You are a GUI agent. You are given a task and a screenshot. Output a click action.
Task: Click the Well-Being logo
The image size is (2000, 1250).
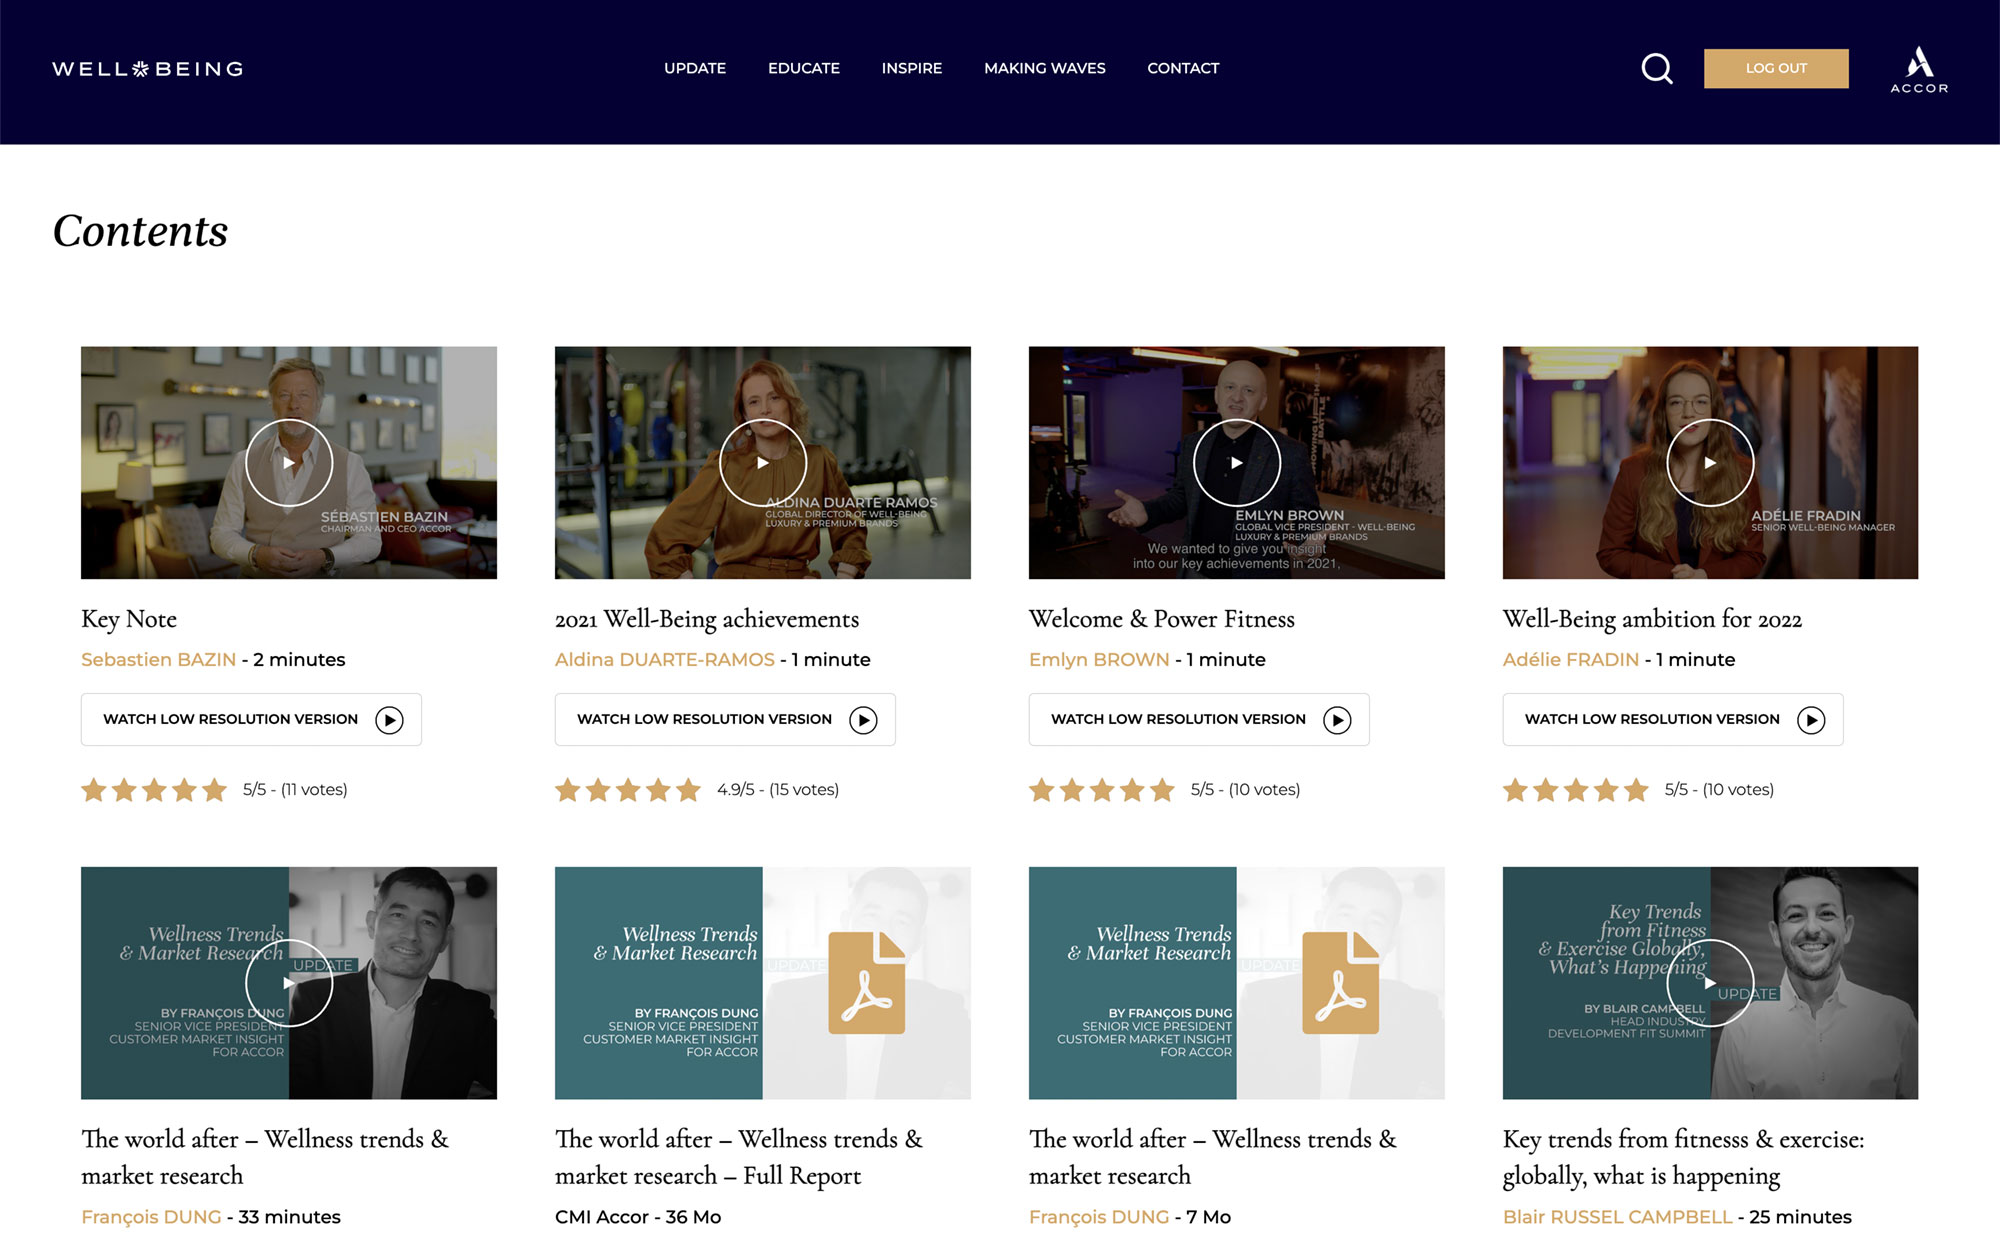click(148, 69)
